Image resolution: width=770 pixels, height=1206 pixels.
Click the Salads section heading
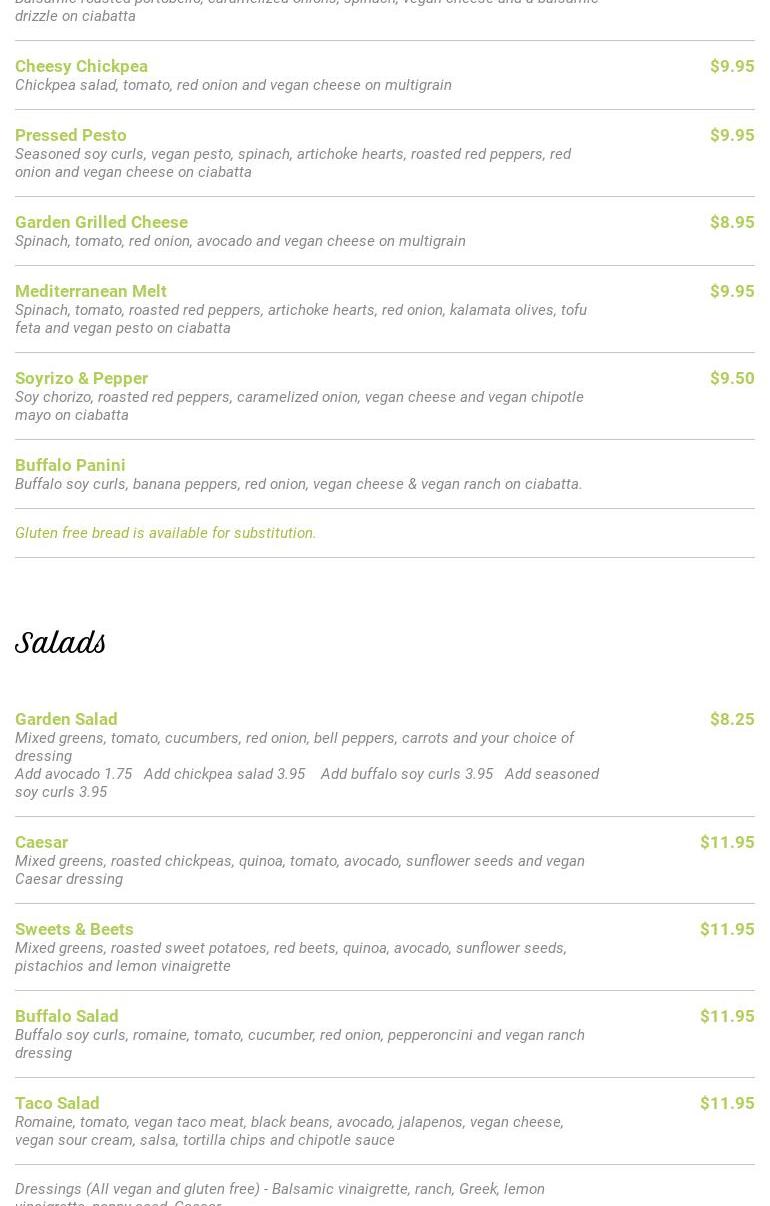coord(60,643)
